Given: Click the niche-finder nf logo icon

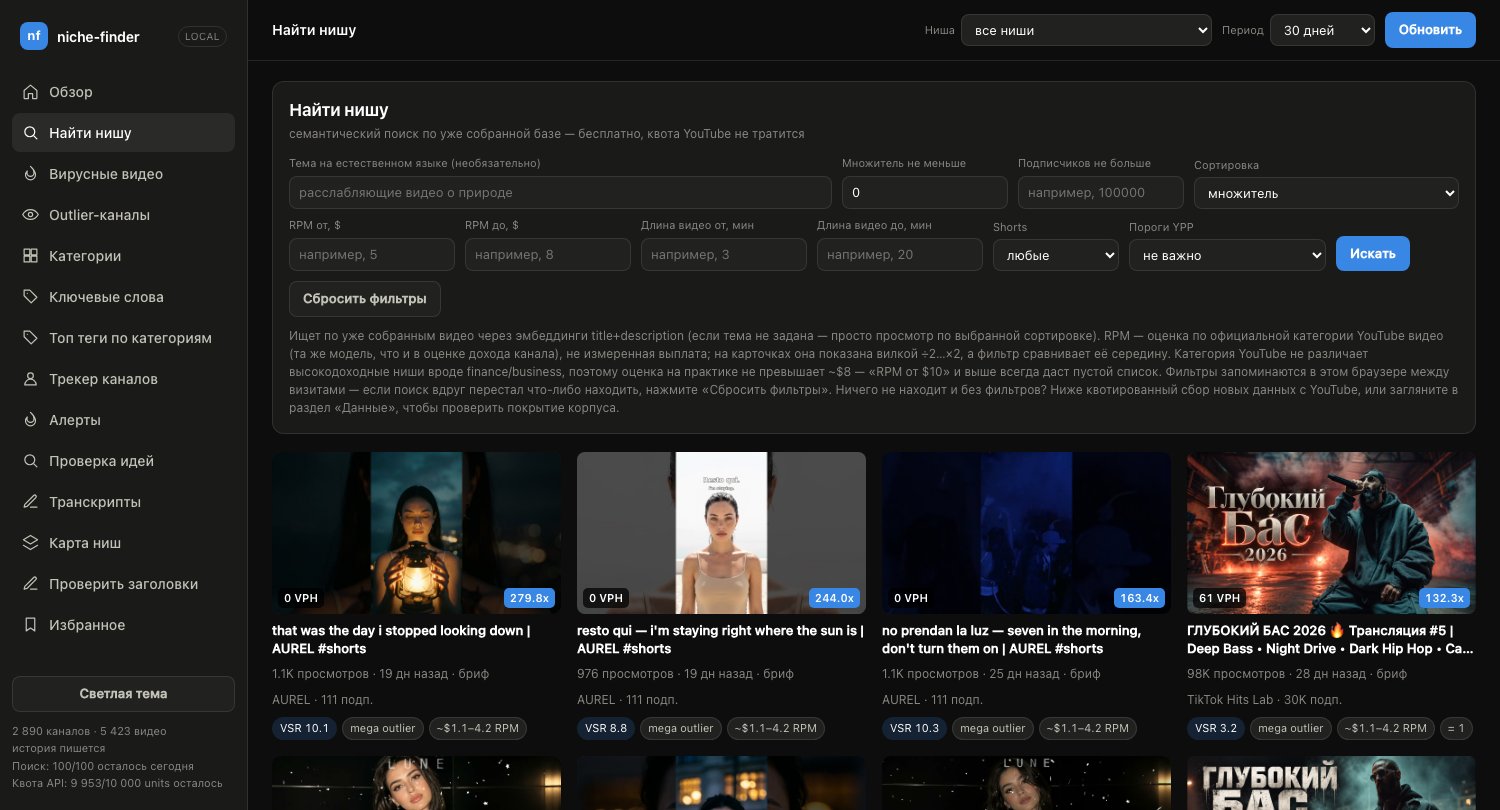Looking at the screenshot, I should (x=34, y=36).
